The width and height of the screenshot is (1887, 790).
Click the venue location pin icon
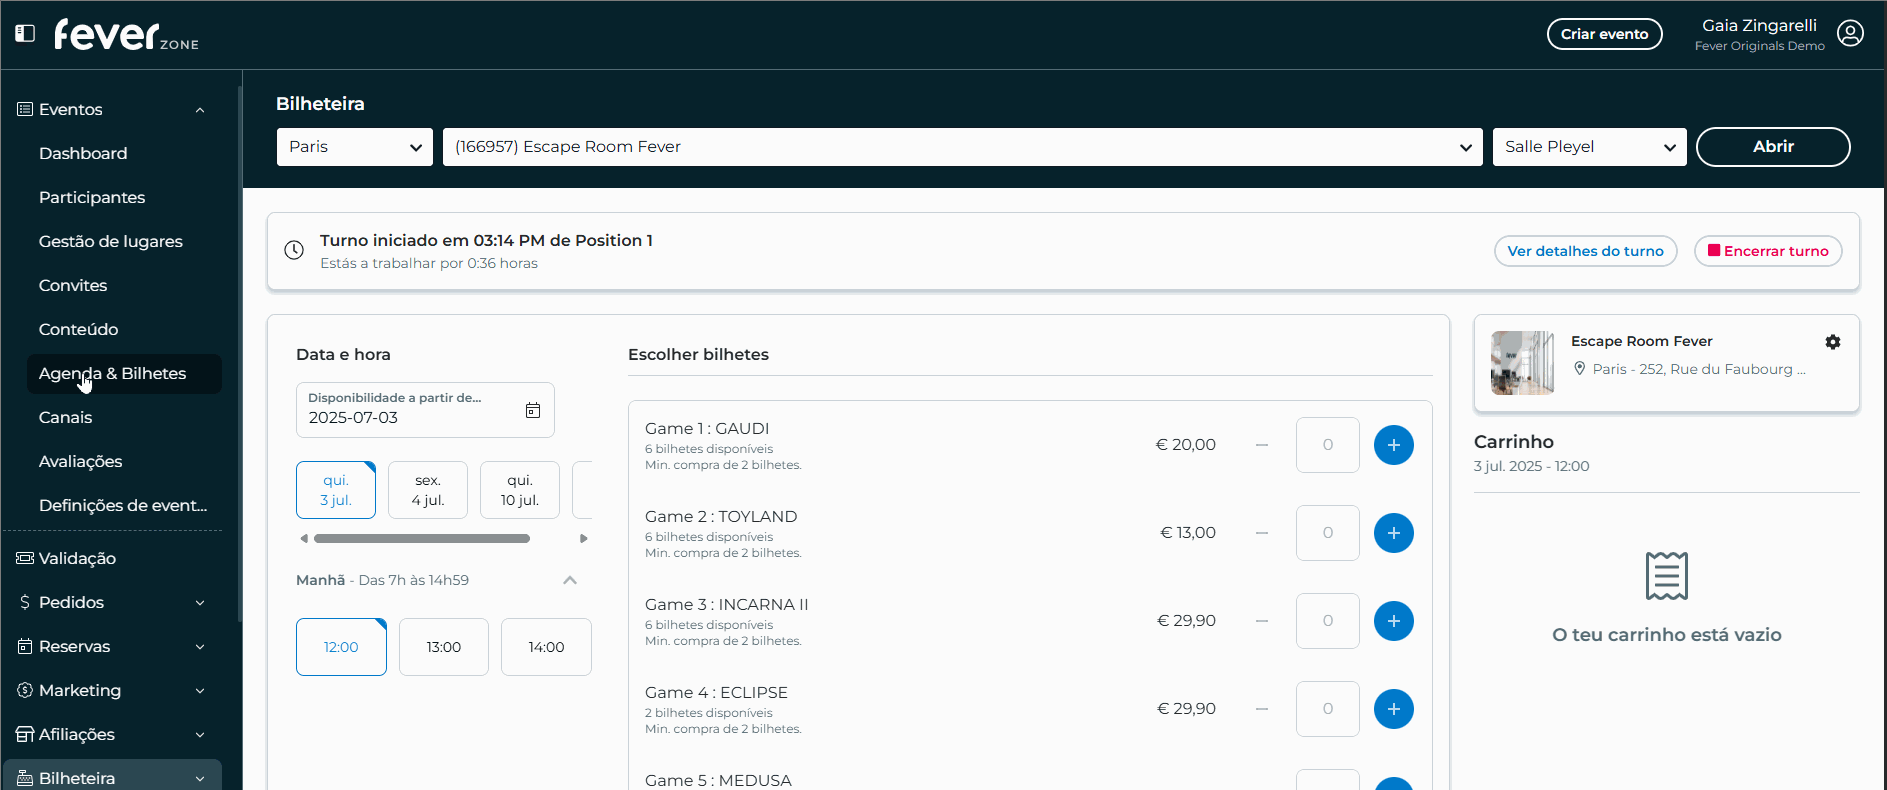pyautogui.click(x=1580, y=369)
